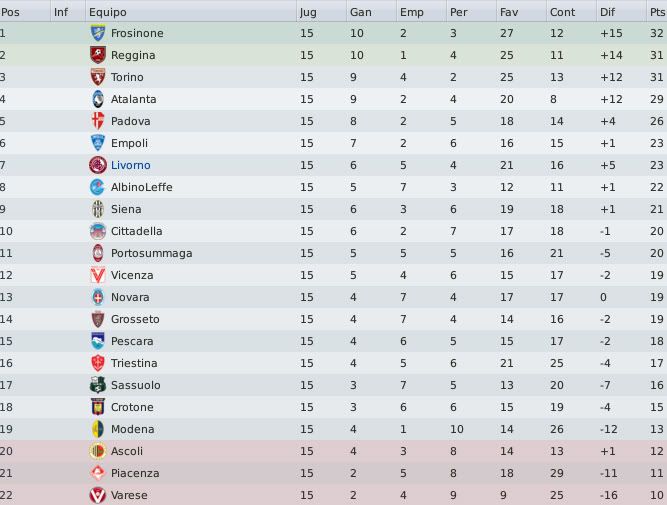Open the AlbinoLeffe team name
Viewport: 667px width, 505px height.
(142, 187)
